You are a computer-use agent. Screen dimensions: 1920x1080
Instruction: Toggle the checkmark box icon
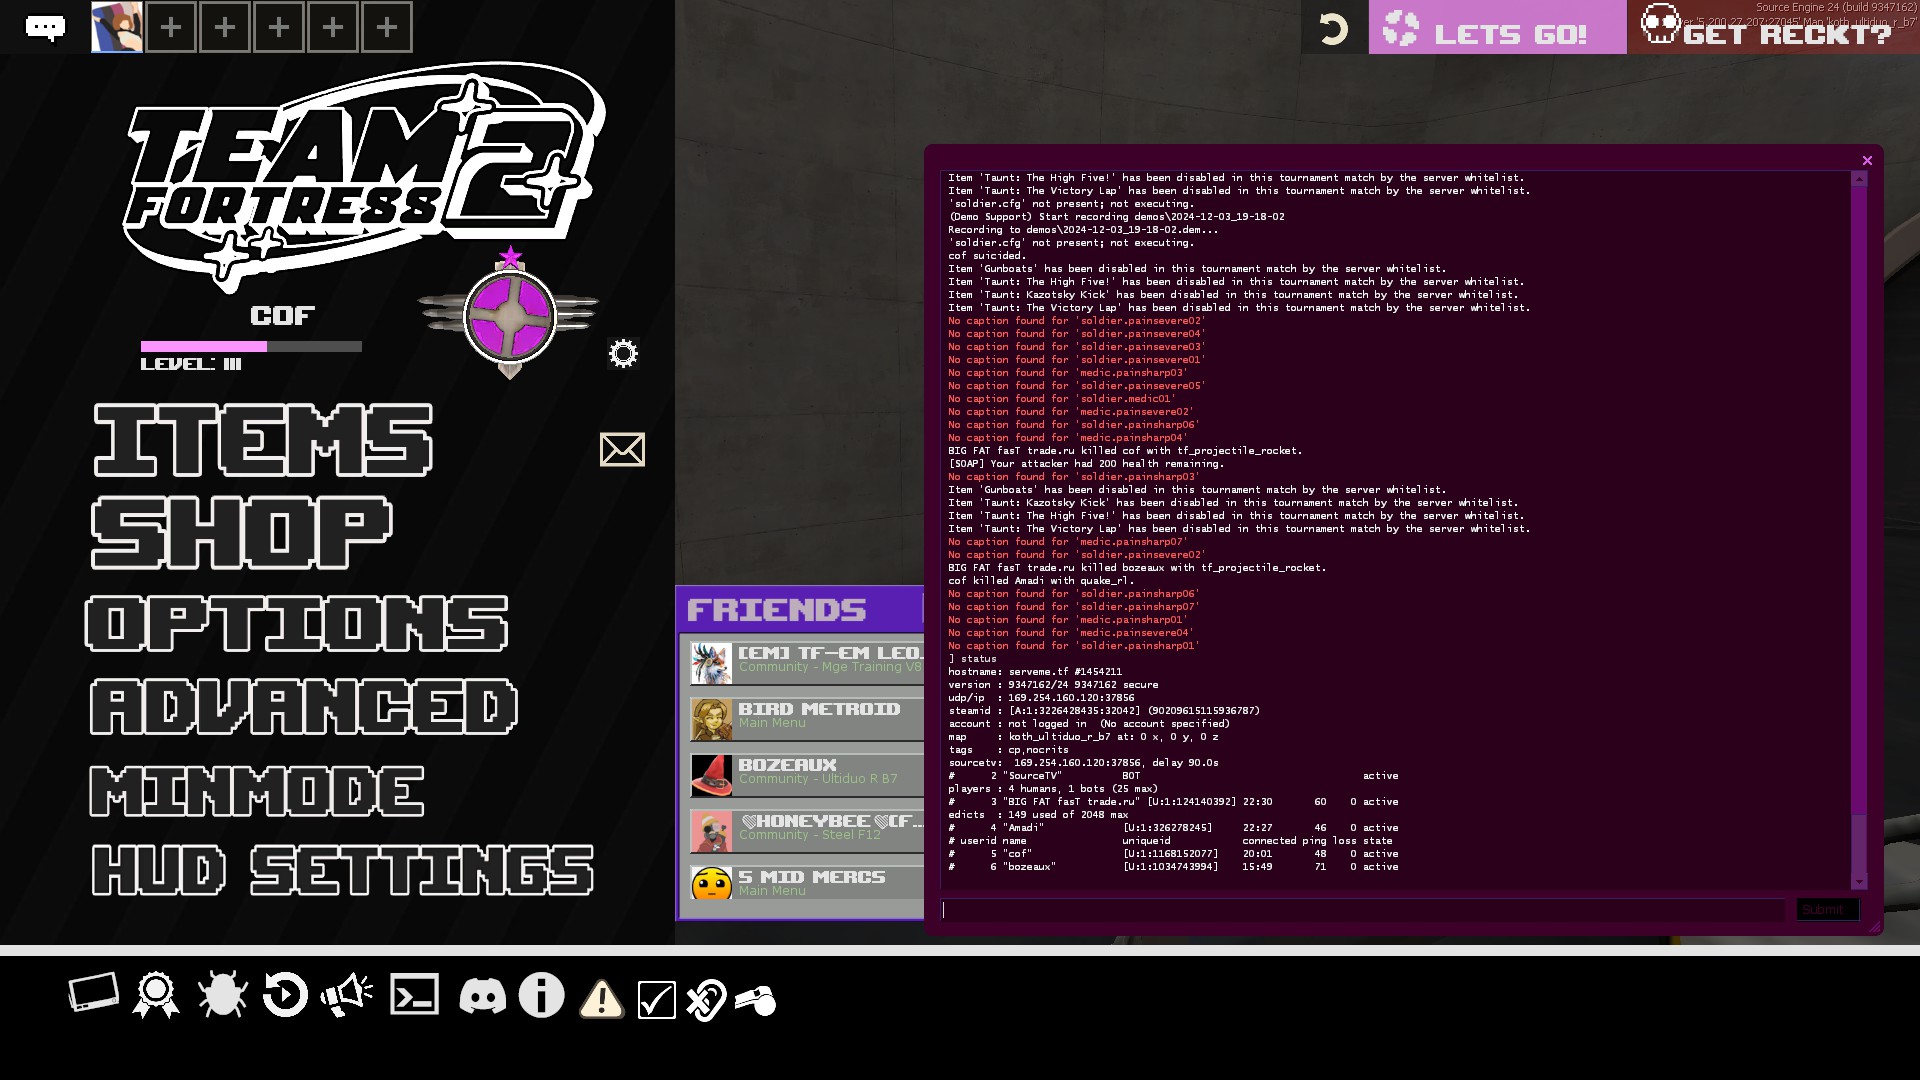[656, 999]
